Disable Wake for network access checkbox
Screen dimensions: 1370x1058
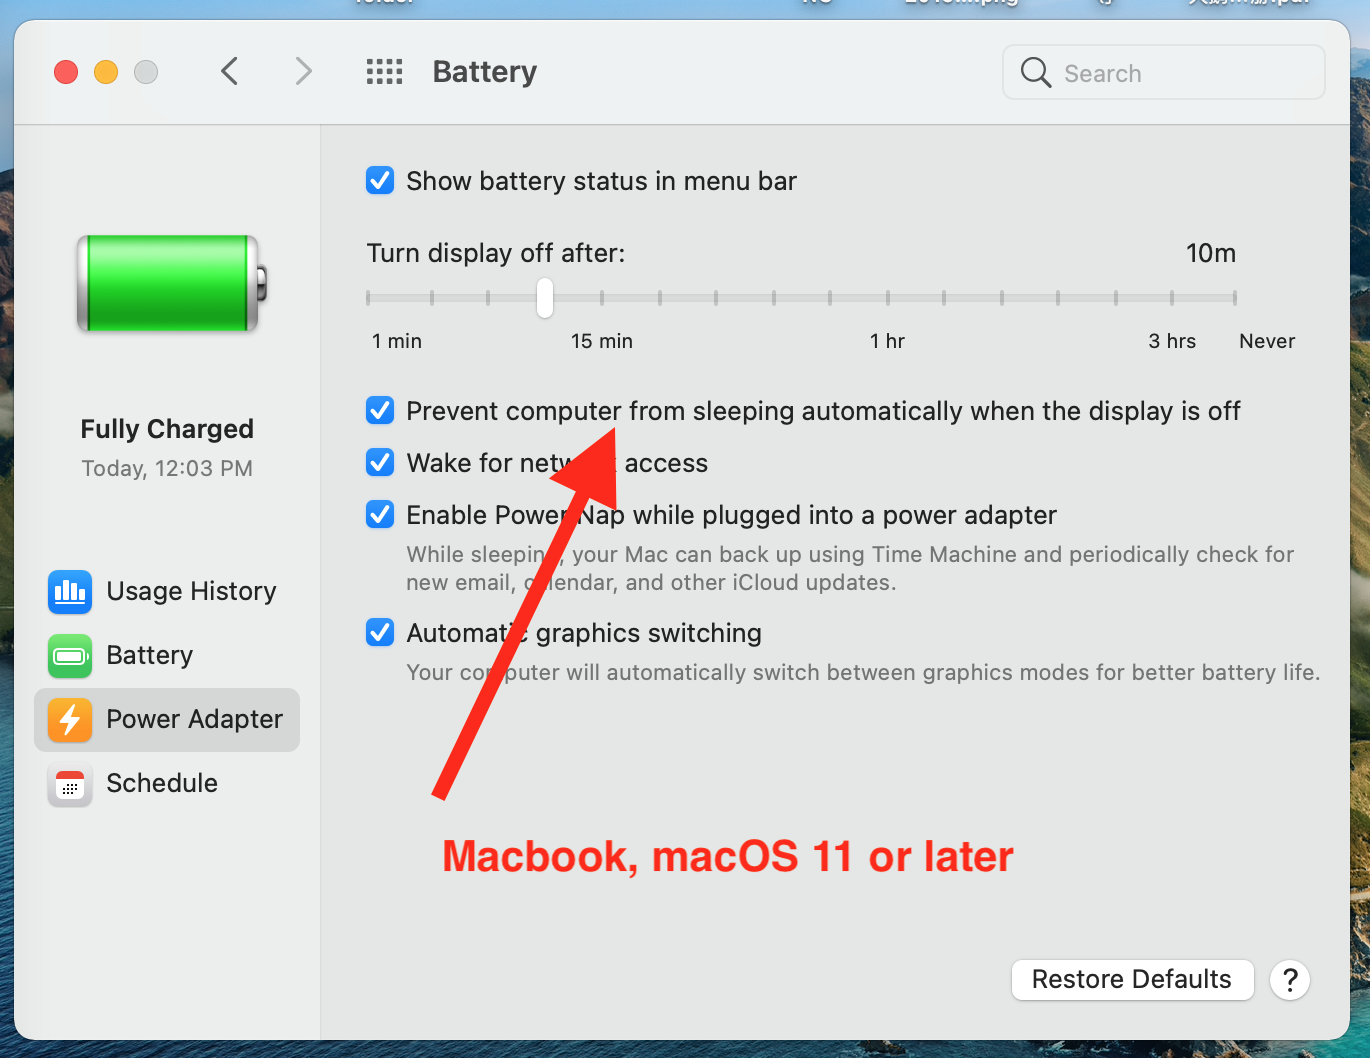[380, 463]
